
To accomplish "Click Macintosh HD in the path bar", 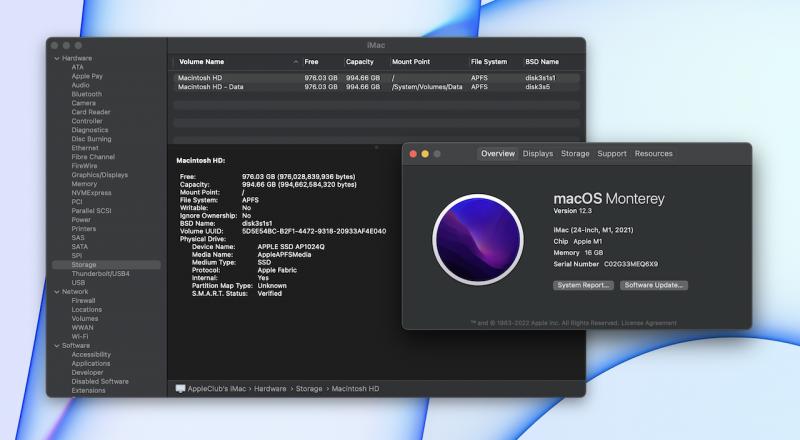I will click(x=355, y=389).
